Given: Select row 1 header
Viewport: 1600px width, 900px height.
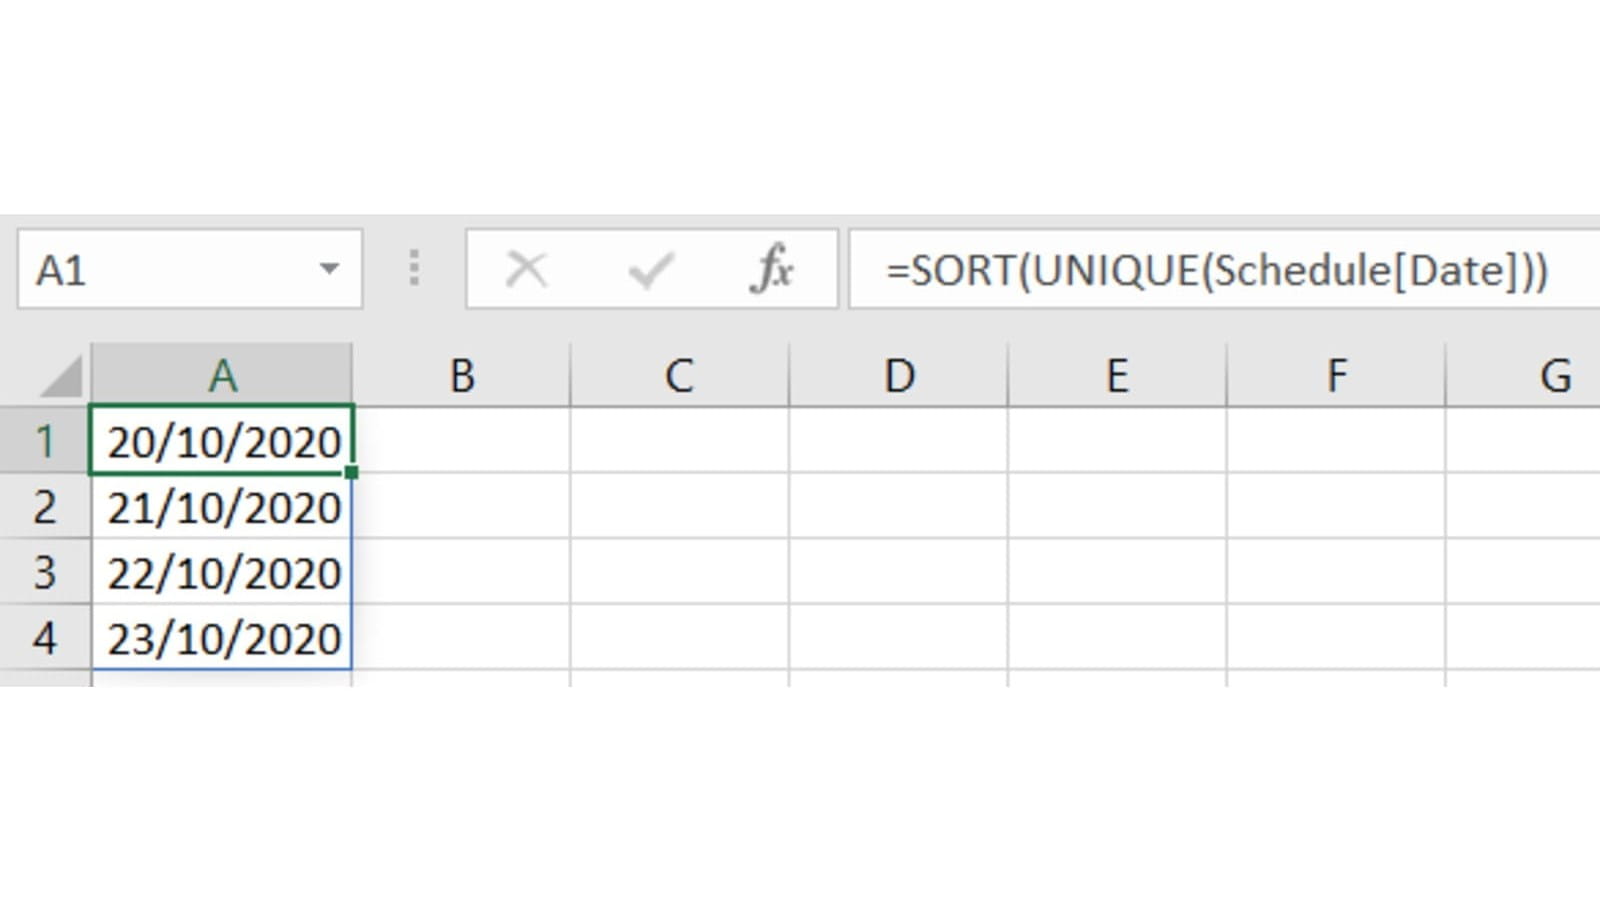Looking at the screenshot, I should pyautogui.click(x=45, y=441).
